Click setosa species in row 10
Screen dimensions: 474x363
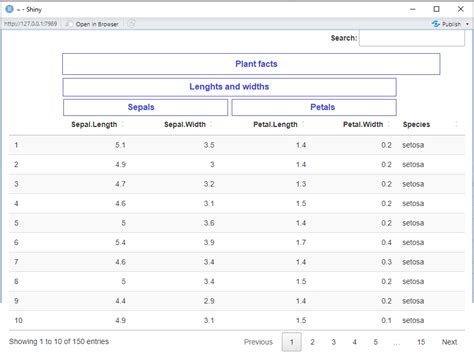[413, 321]
